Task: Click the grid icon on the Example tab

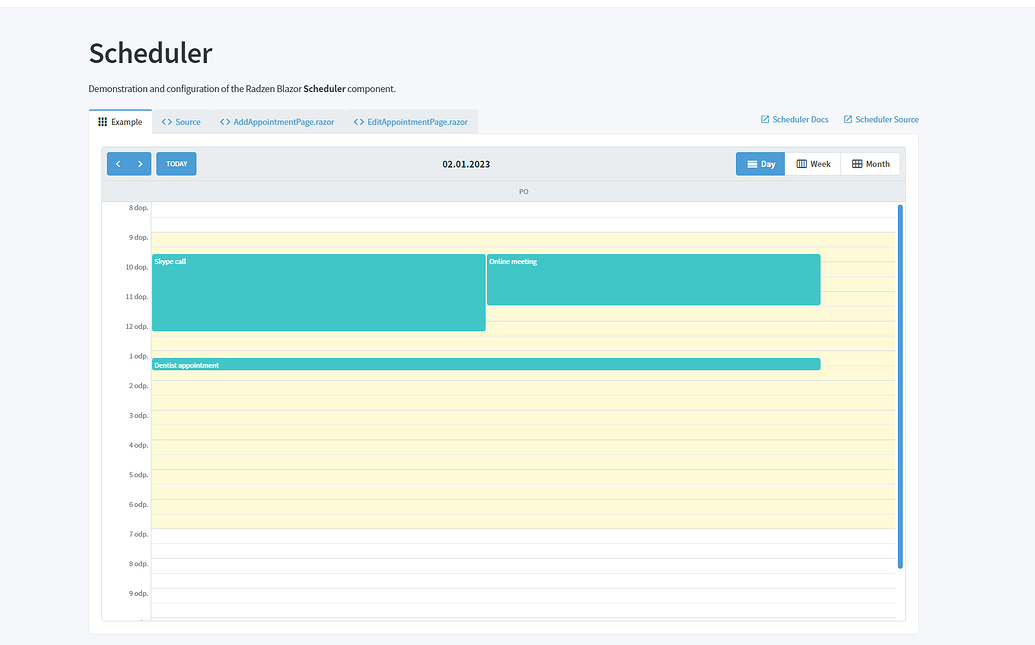Action: tap(103, 121)
